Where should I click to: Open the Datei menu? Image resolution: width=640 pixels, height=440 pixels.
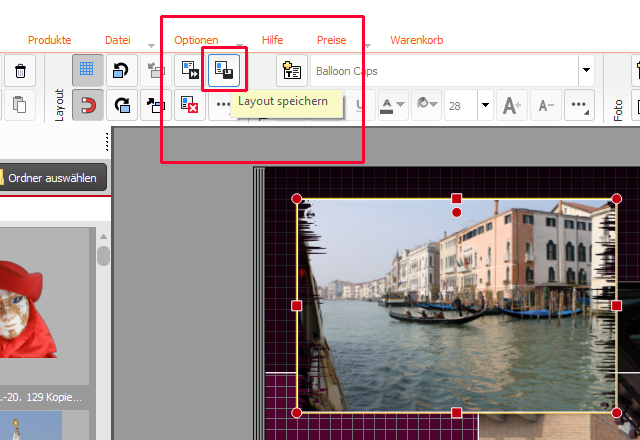pos(118,40)
